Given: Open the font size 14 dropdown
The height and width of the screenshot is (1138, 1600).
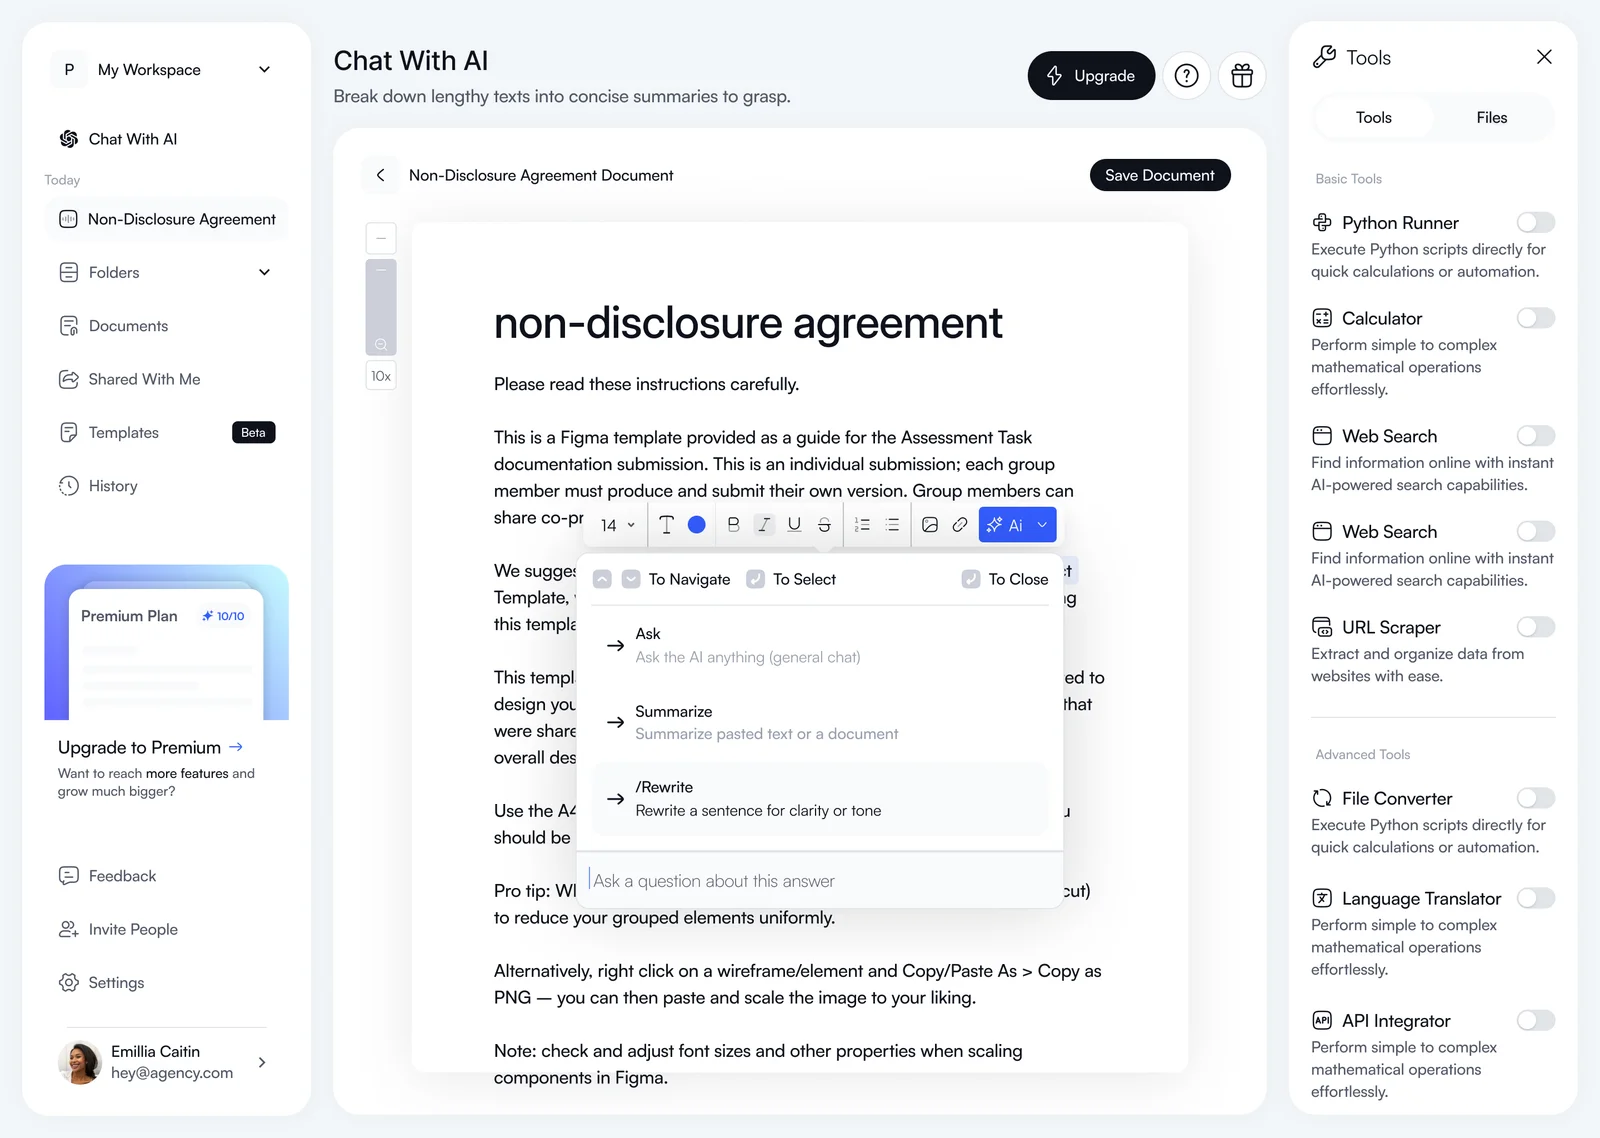Looking at the screenshot, I should pyautogui.click(x=617, y=525).
